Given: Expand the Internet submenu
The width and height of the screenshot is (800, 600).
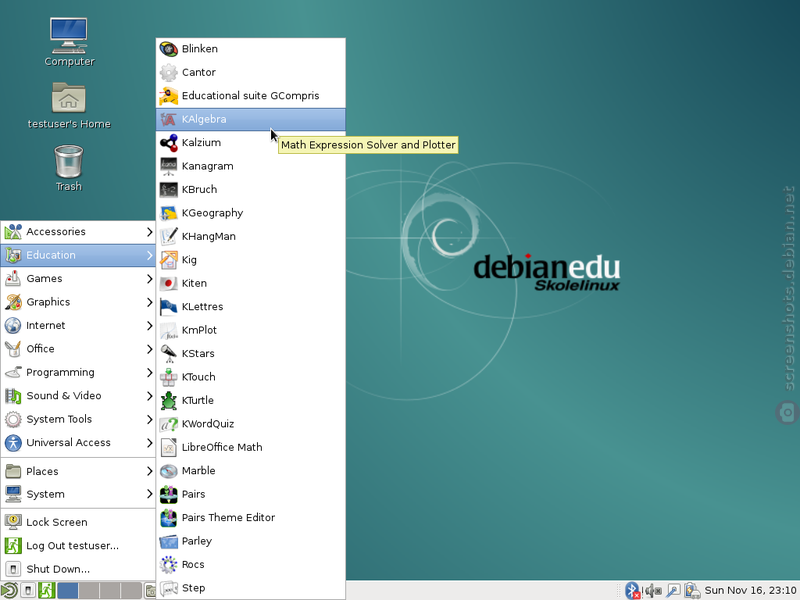Looking at the screenshot, I should click(x=78, y=326).
